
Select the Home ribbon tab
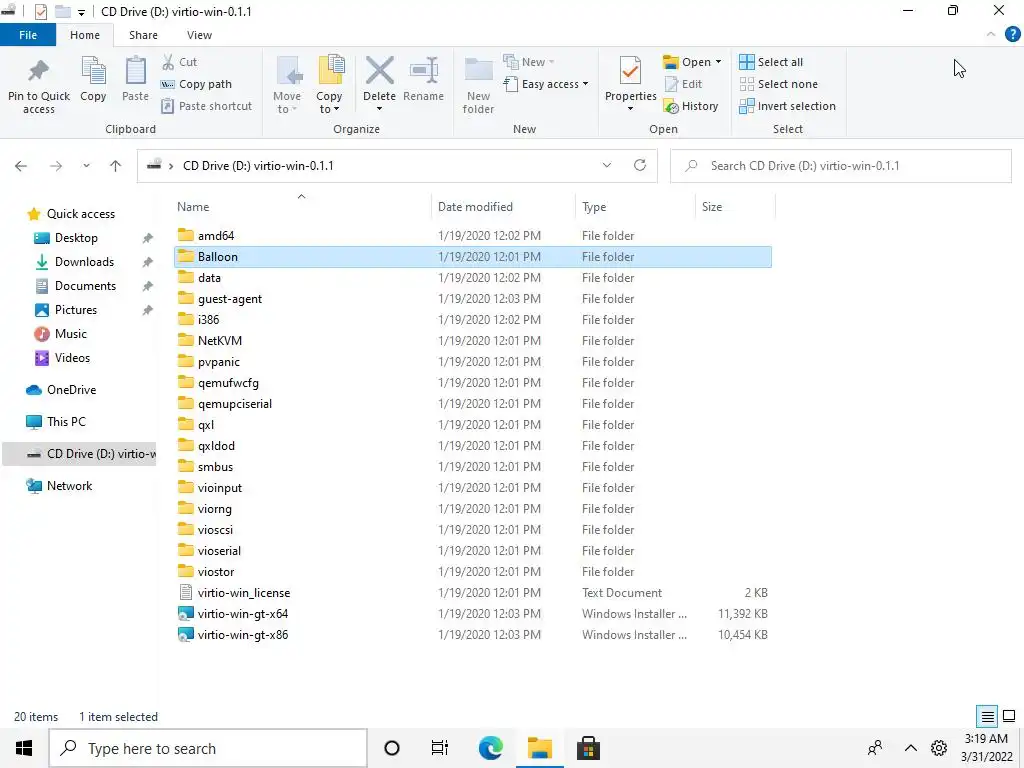tap(85, 35)
